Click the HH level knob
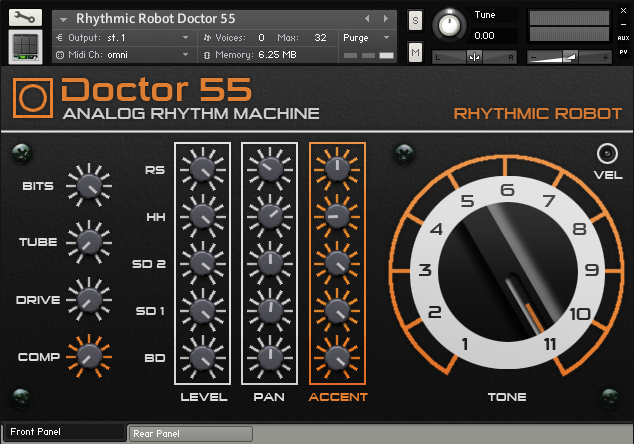The height and width of the screenshot is (444, 634). pyautogui.click(x=202, y=217)
